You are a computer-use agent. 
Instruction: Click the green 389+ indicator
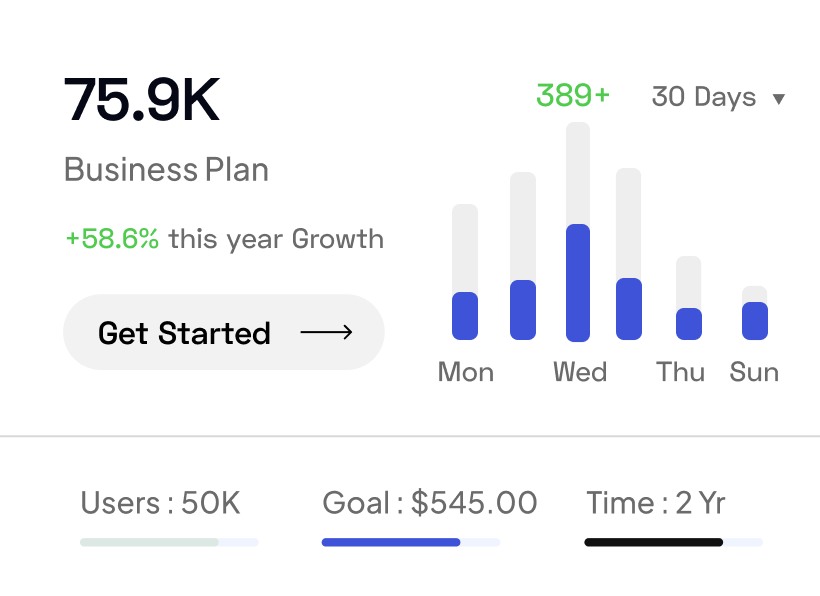coord(572,95)
